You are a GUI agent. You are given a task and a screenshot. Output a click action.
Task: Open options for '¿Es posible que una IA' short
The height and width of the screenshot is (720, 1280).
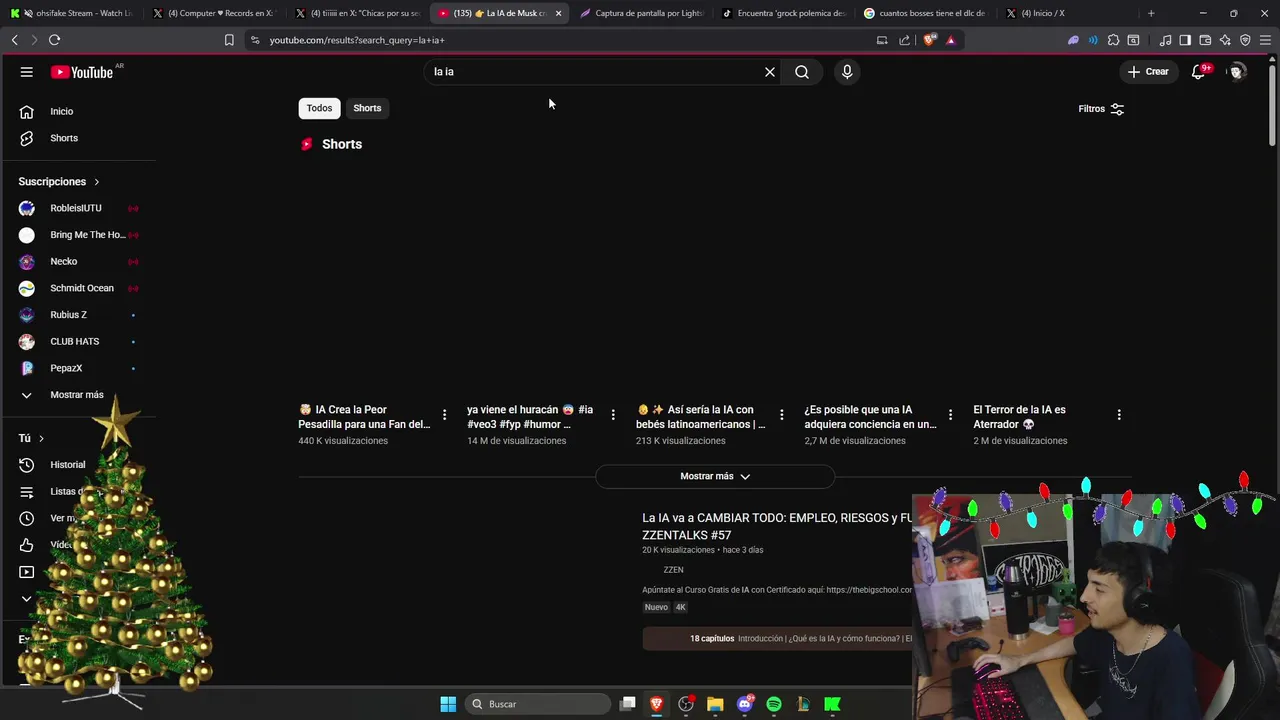tap(950, 415)
